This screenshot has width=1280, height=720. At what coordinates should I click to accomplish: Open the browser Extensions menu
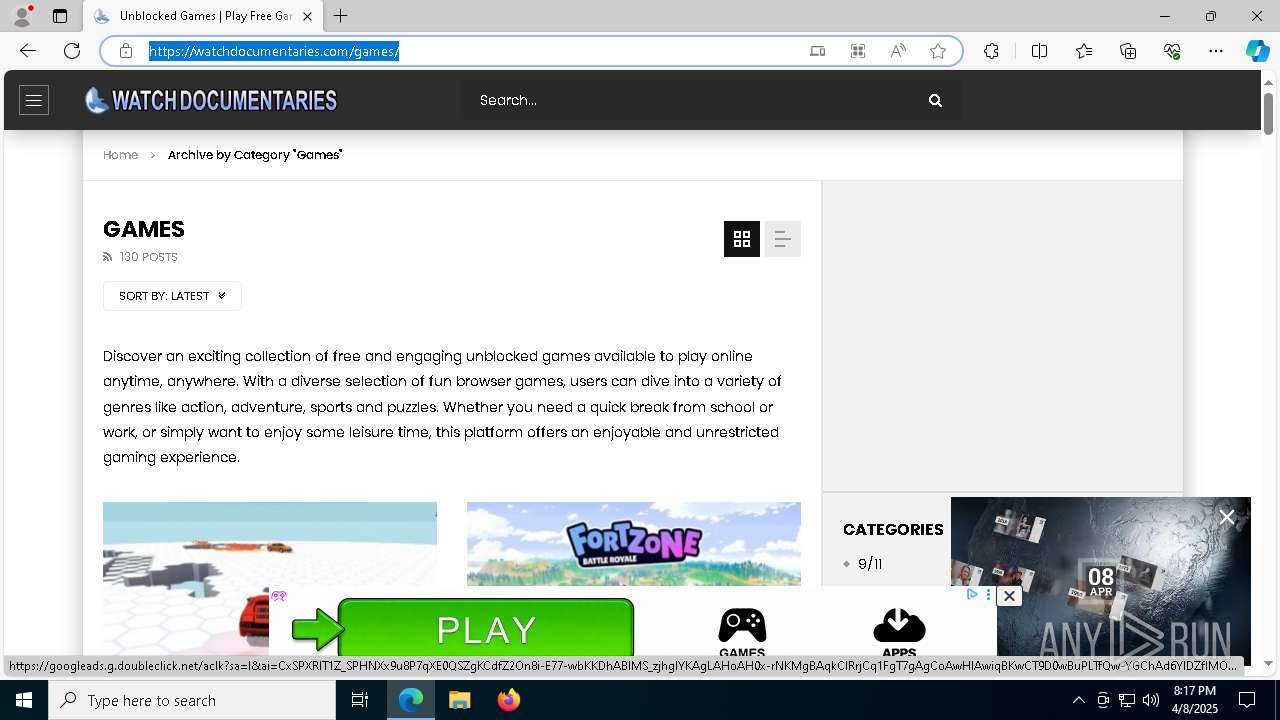[x=991, y=51]
